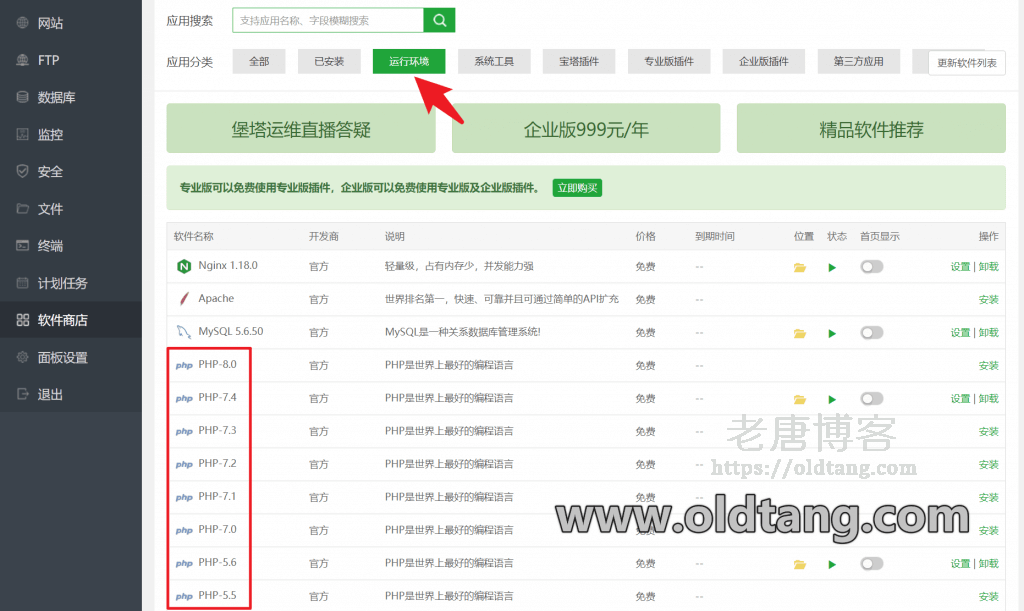This screenshot has height=611, width=1024.
Task: Open the 宝塔插件 category tab
Action: [x=579, y=60]
